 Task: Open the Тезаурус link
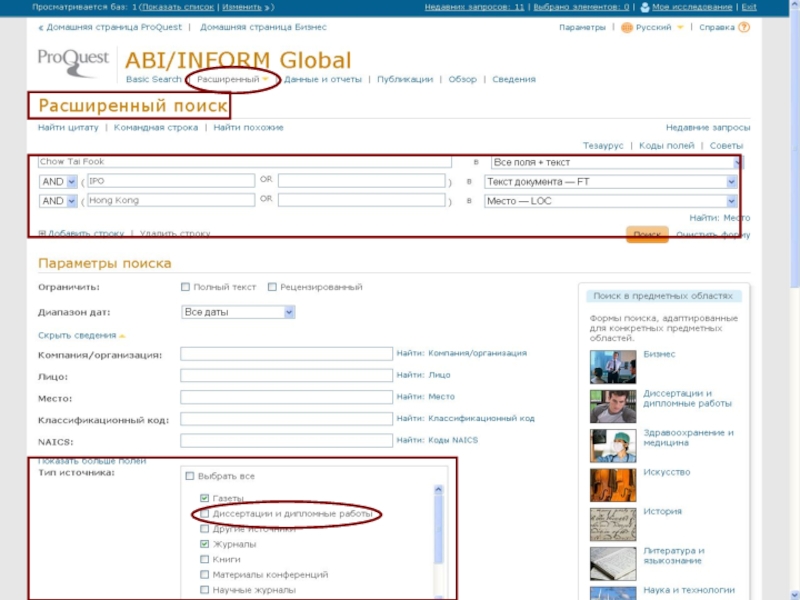point(603,146)
